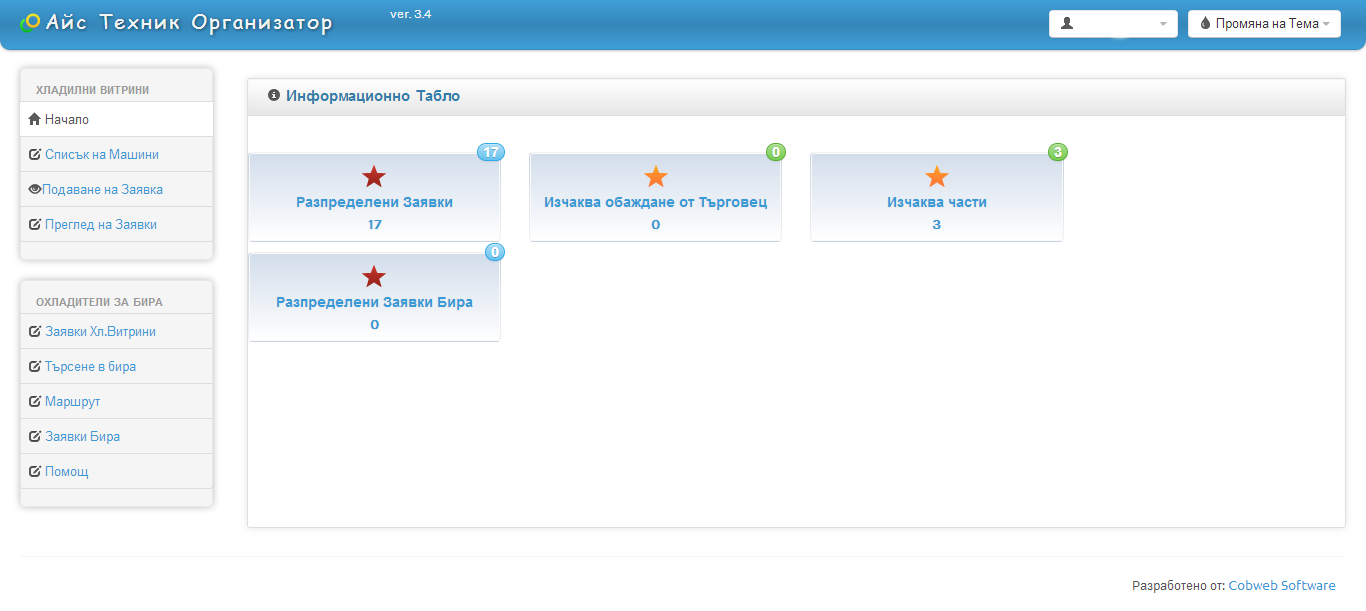Click the green badge showing 3
Image resolution: width=1366 pixels, height=611 pixels.
click(x=1058, y=152)
